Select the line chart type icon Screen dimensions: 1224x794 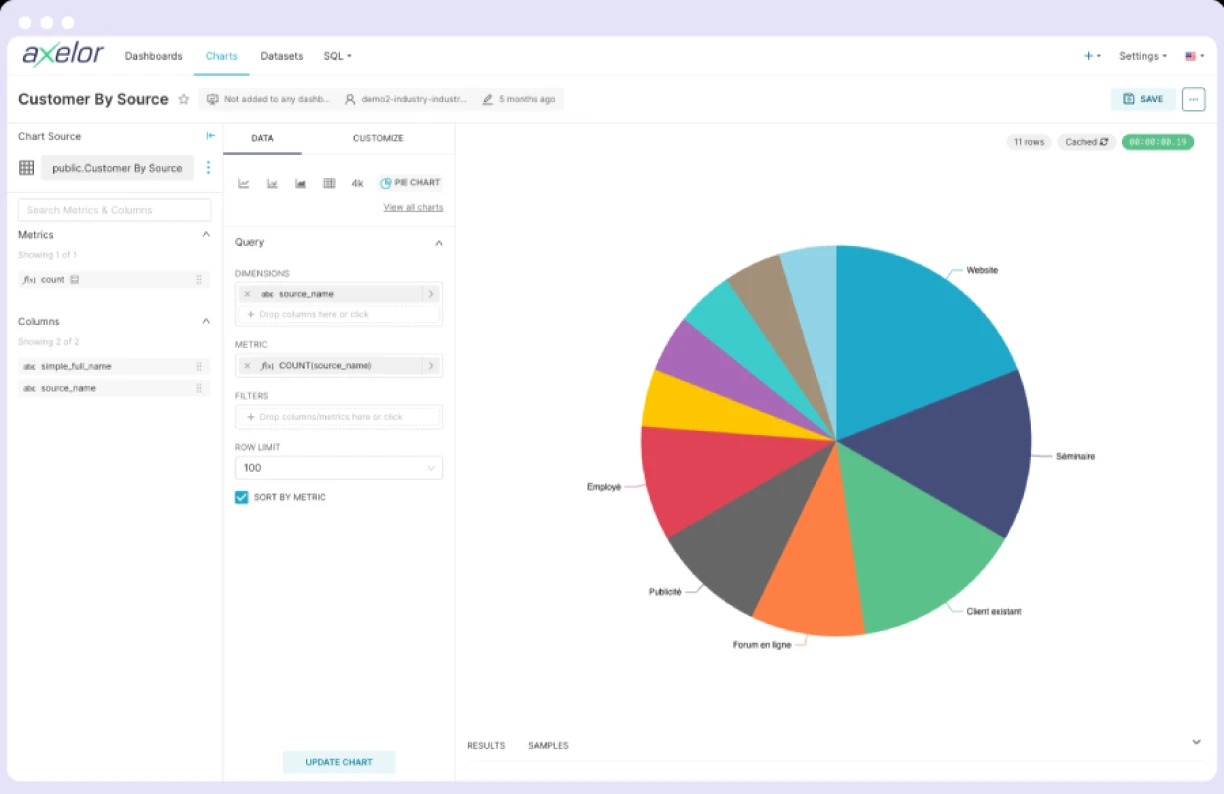pyautogui.click(x=243, y=182)
